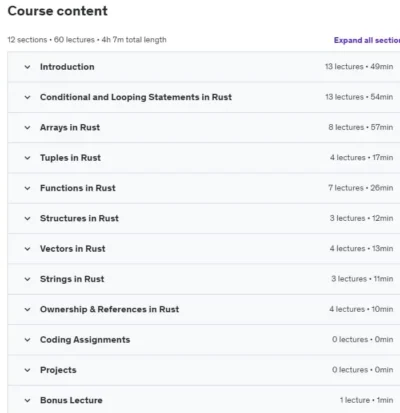Expand the Projects section chevron
400x413 pixels.
point(27,370)
